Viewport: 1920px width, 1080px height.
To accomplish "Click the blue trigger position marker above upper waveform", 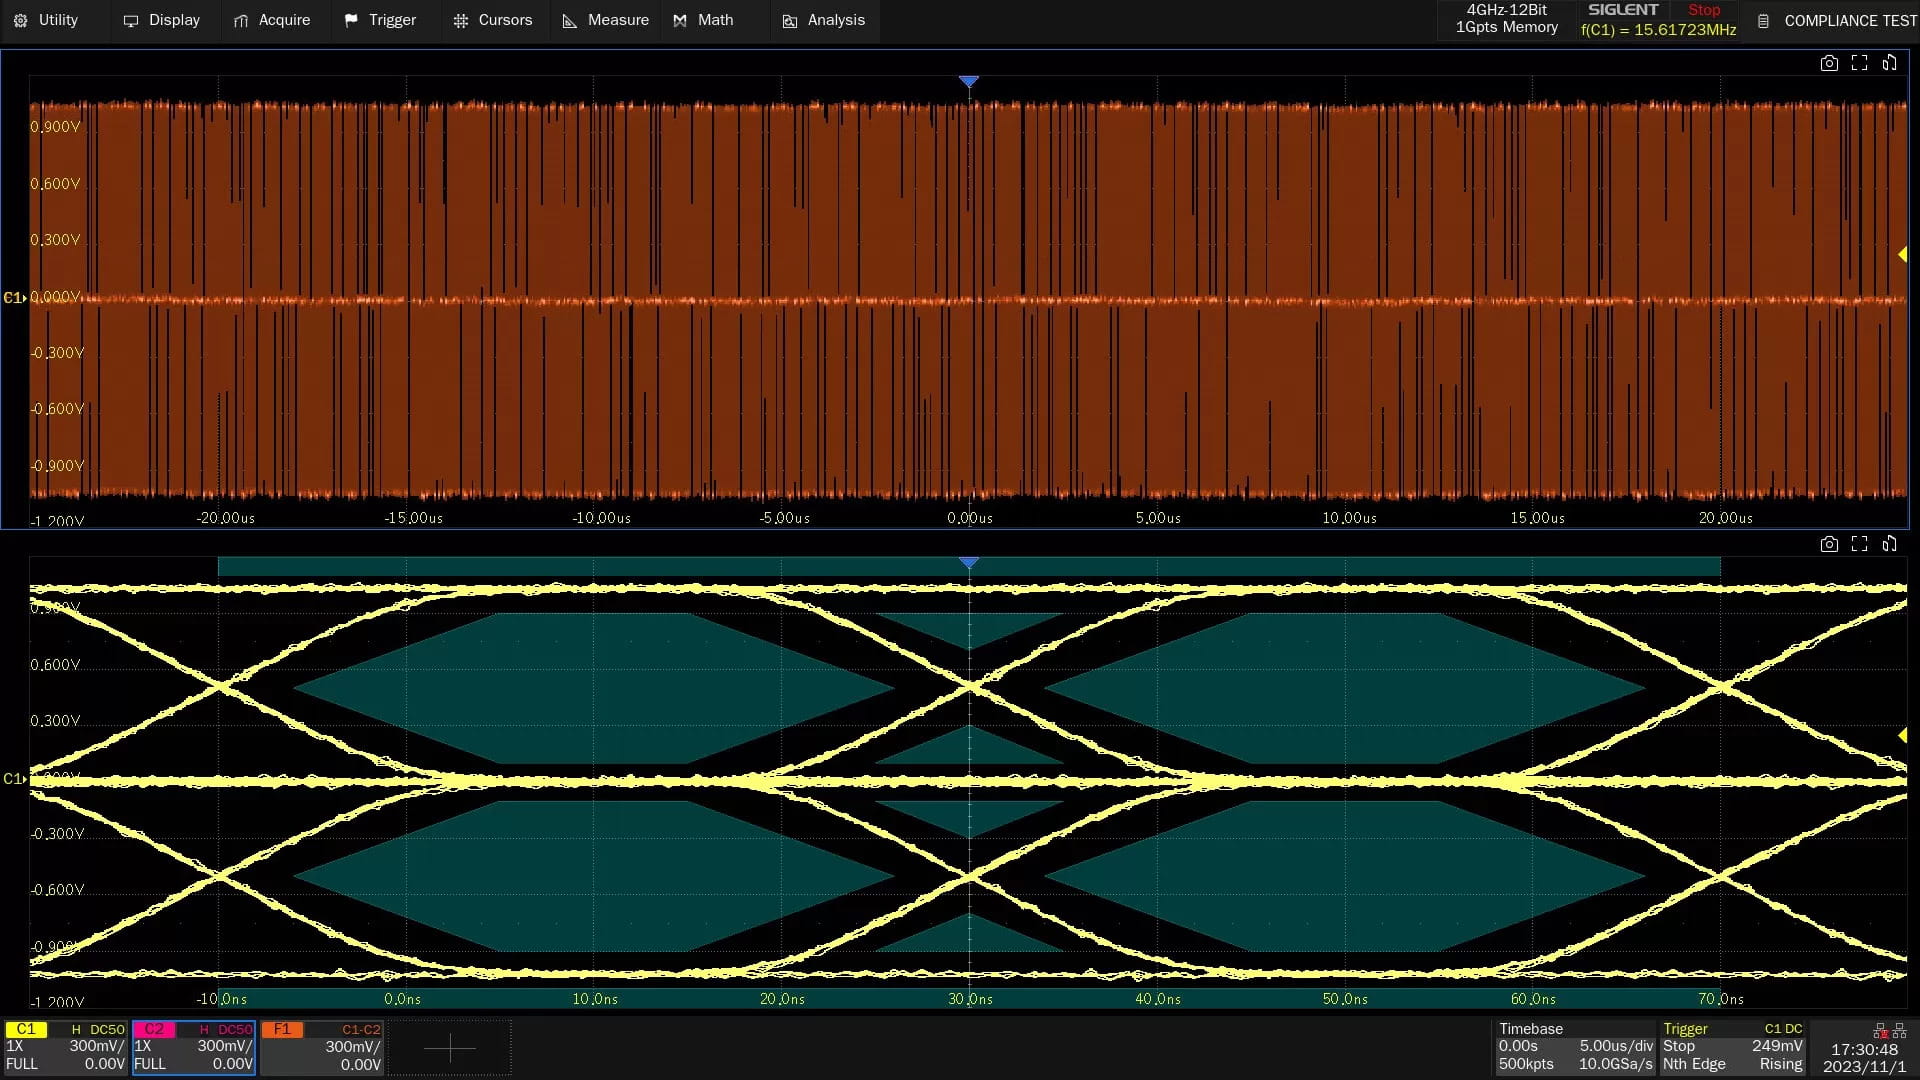I will (968, 81).
